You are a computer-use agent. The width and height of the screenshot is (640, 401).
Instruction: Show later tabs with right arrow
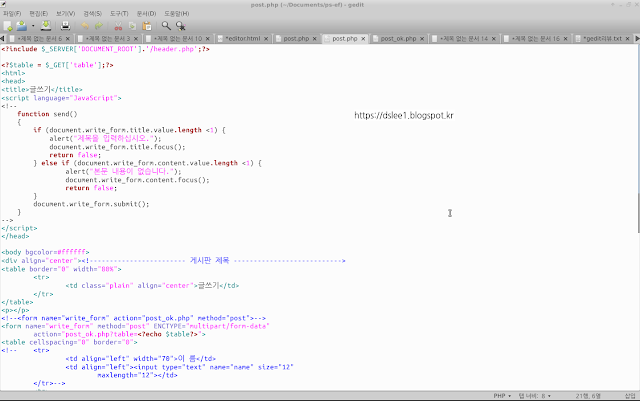click(x=637, y=38)
